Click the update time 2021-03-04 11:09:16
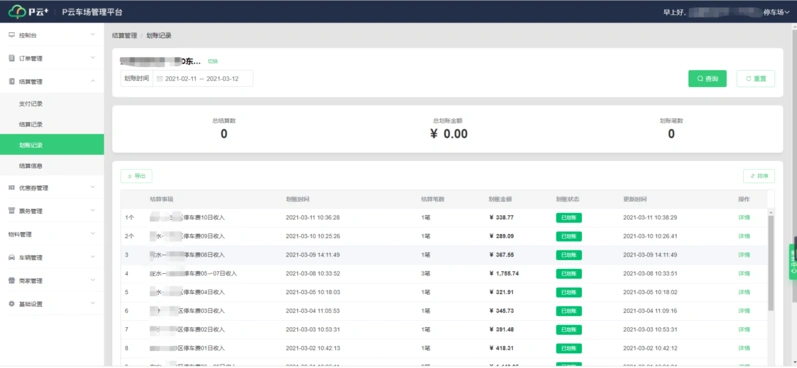 [650, 311]
